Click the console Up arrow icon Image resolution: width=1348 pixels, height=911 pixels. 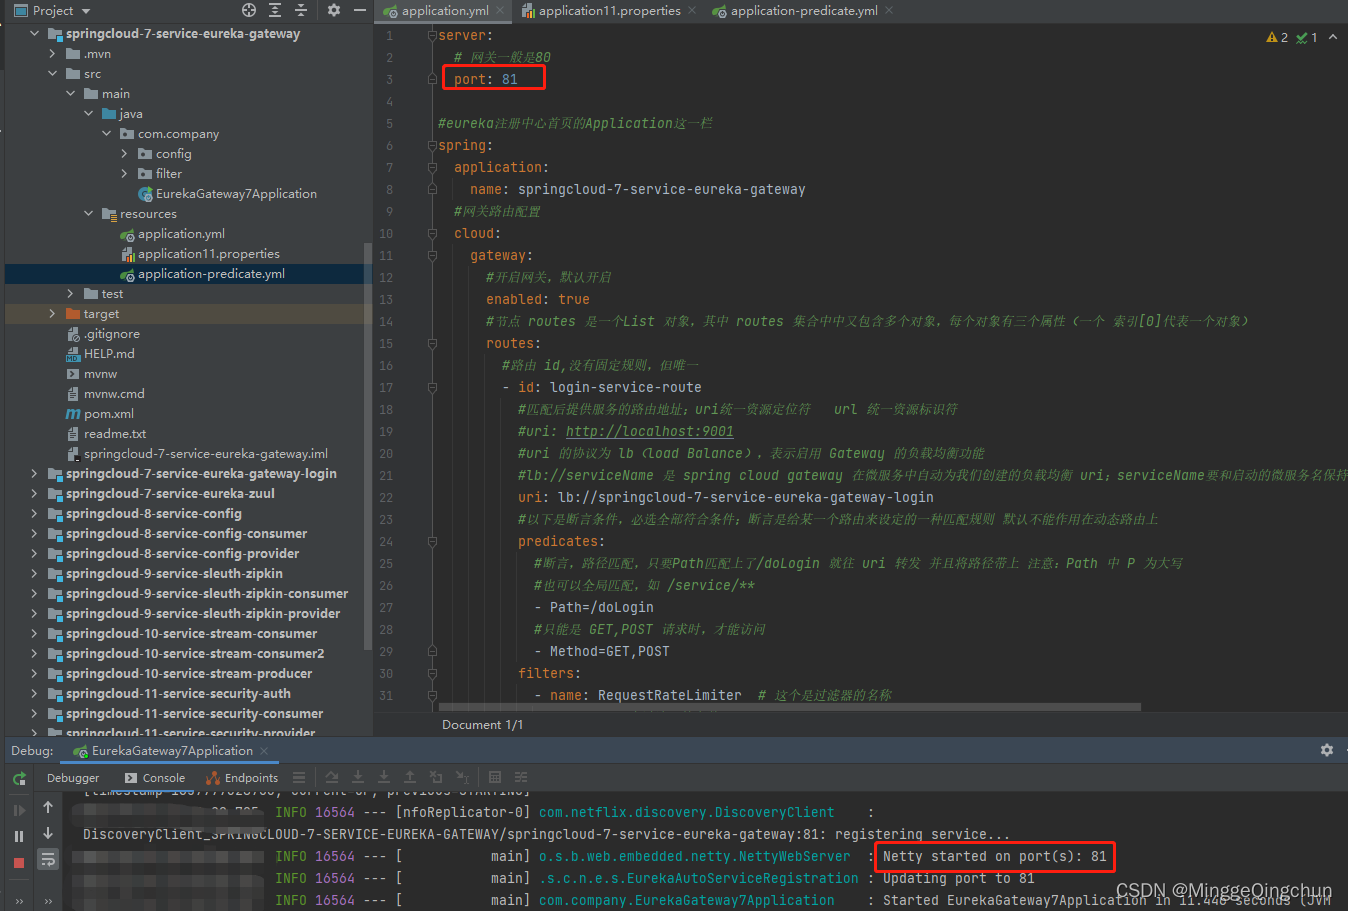[48, 806]
